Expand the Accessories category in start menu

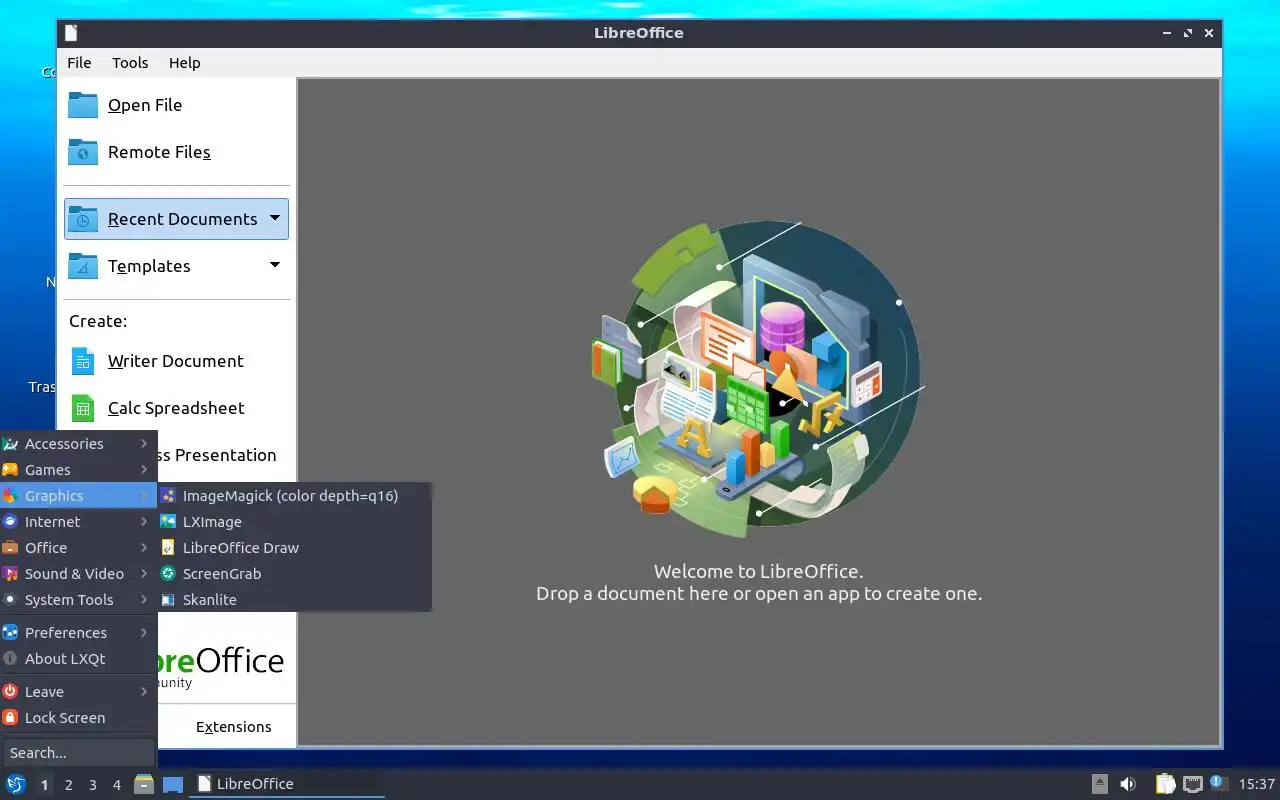78,444
